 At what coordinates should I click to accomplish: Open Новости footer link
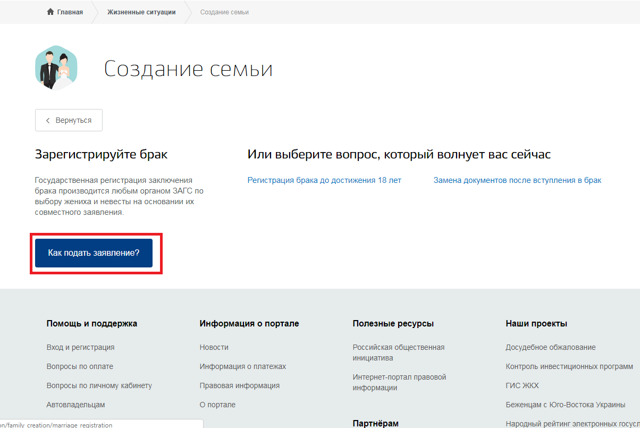pyautogui.click(x=214, y=347)
